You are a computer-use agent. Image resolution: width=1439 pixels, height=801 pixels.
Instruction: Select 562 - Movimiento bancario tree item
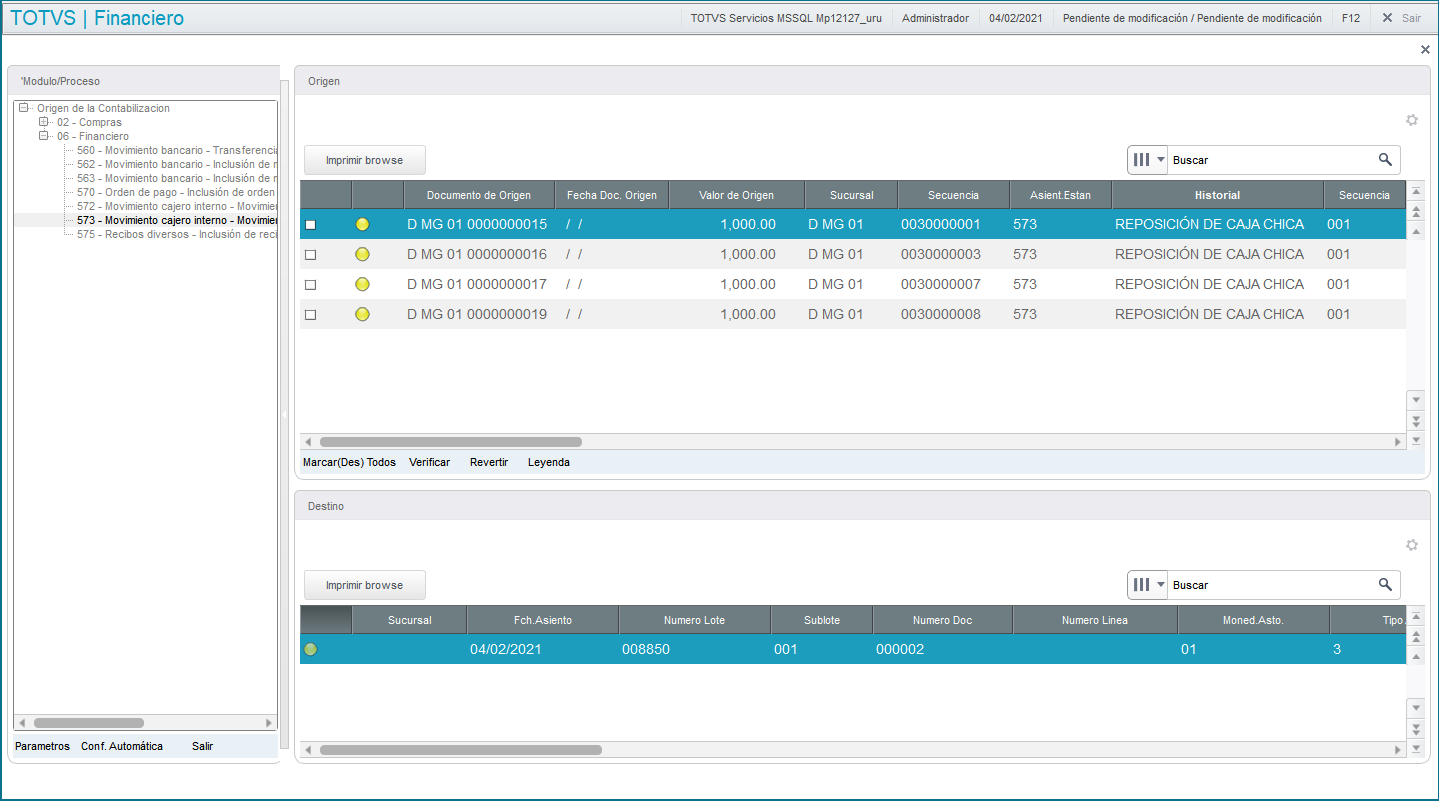pyautogui.click(x=176, y=164)
